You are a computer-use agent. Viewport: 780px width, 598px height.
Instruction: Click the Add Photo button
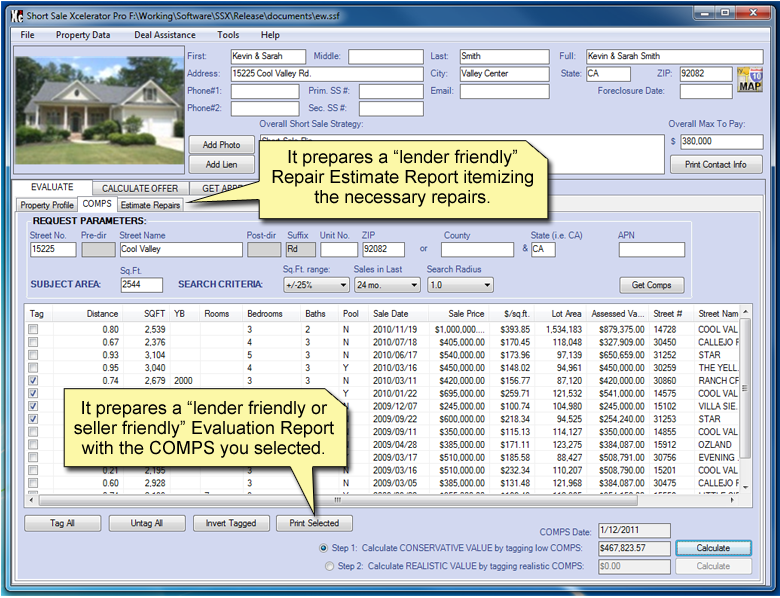[x=221, y=145]
